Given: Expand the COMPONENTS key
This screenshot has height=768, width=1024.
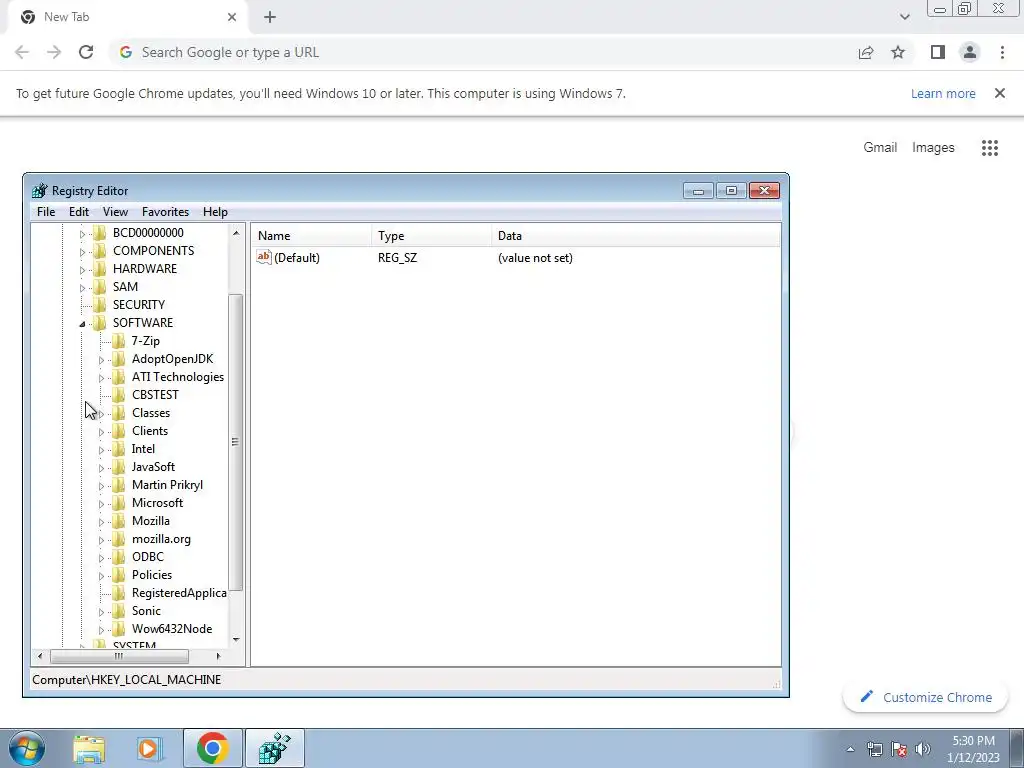Looking at the screenshot, I should pyautogui.click(x=82, y=252).
